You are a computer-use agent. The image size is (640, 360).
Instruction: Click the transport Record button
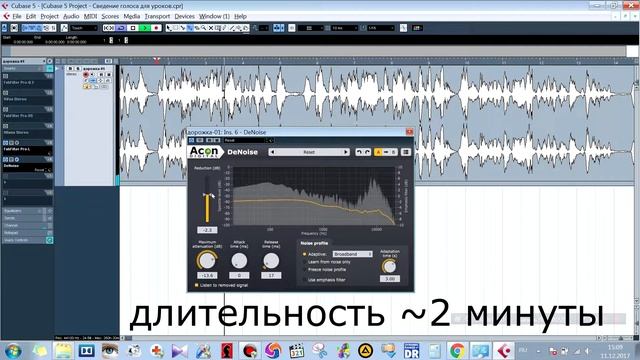coord(156,28)
